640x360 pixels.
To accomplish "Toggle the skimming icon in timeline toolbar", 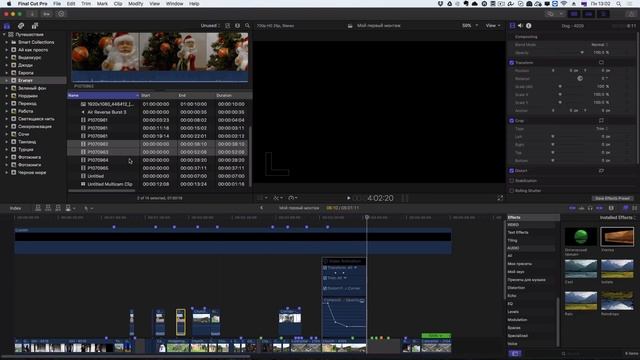I will pos(573,208).
